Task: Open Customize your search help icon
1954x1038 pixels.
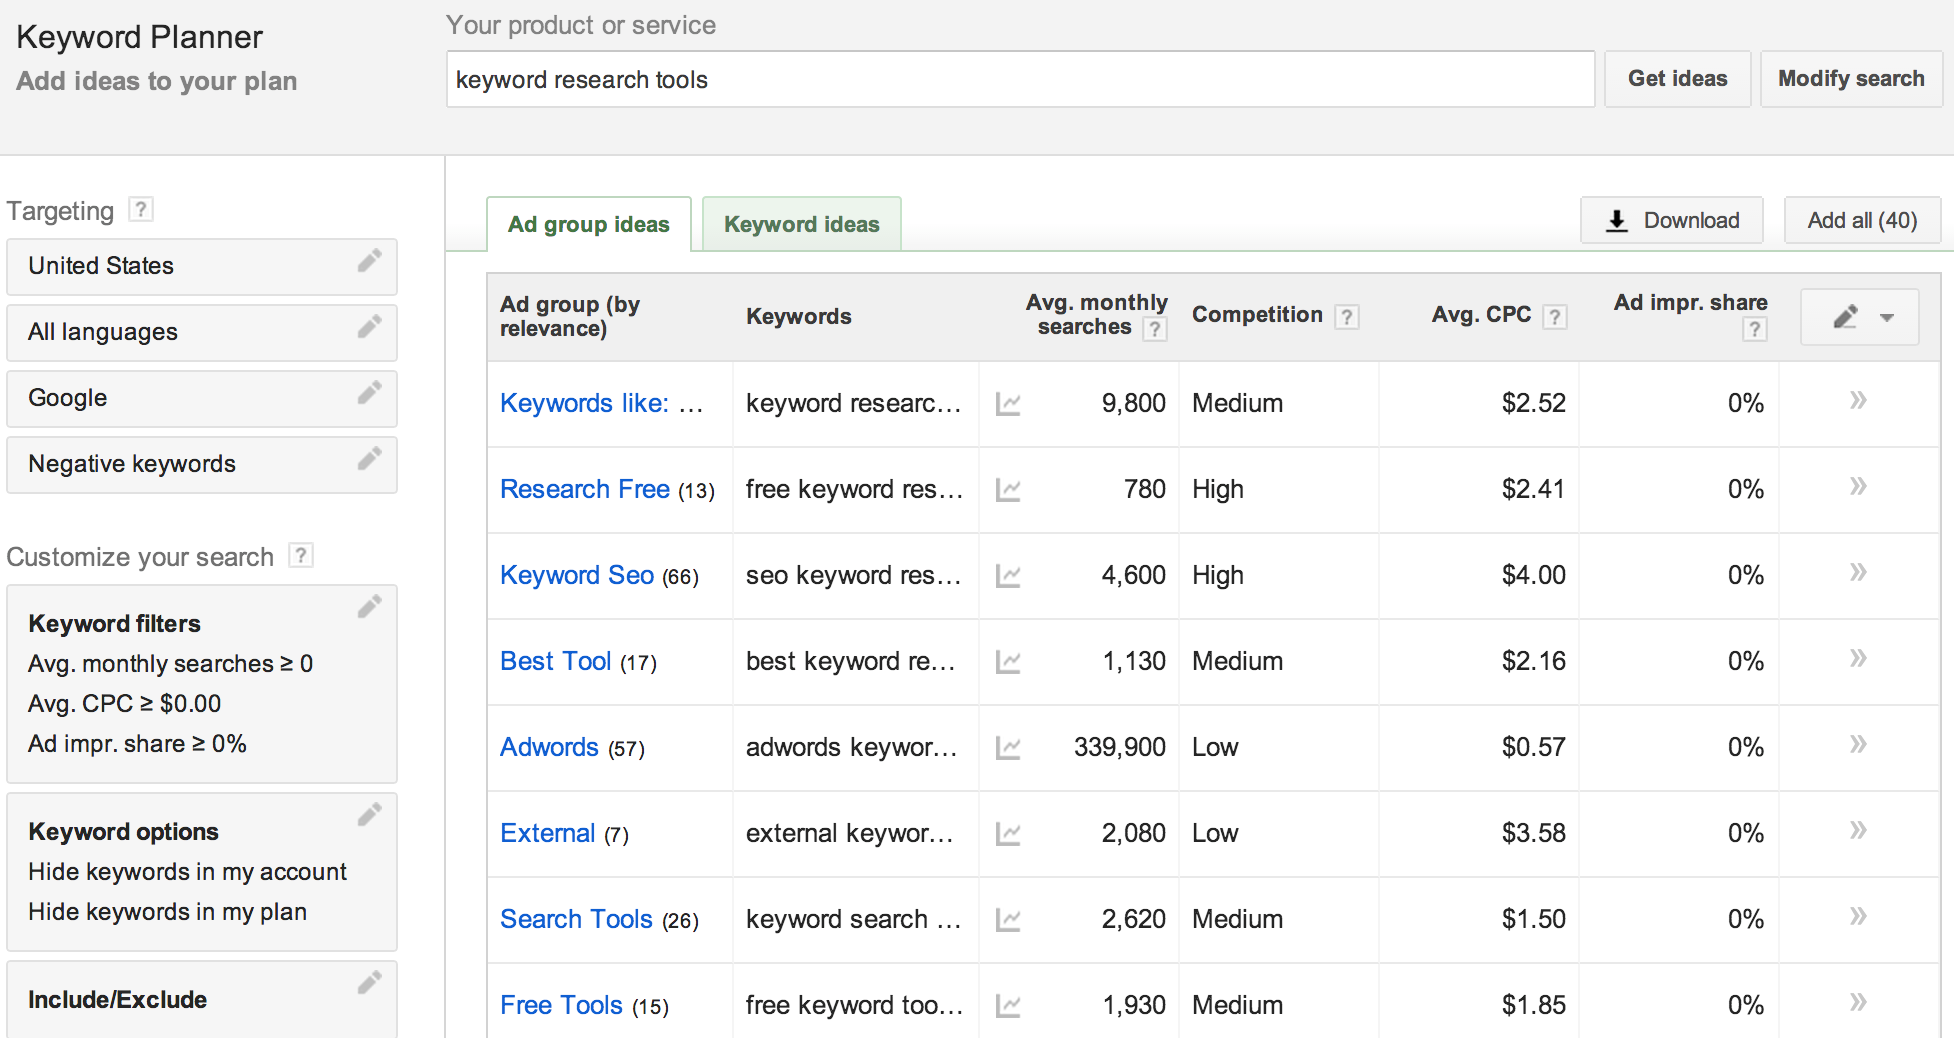Action: 301,555
